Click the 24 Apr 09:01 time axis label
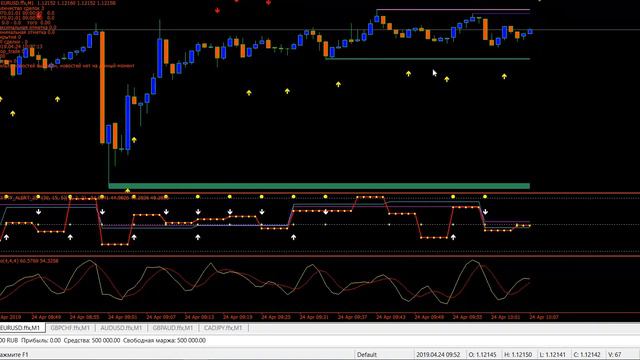Image resolution: width=640 pixels, height=360 pixels. [122, 317]
